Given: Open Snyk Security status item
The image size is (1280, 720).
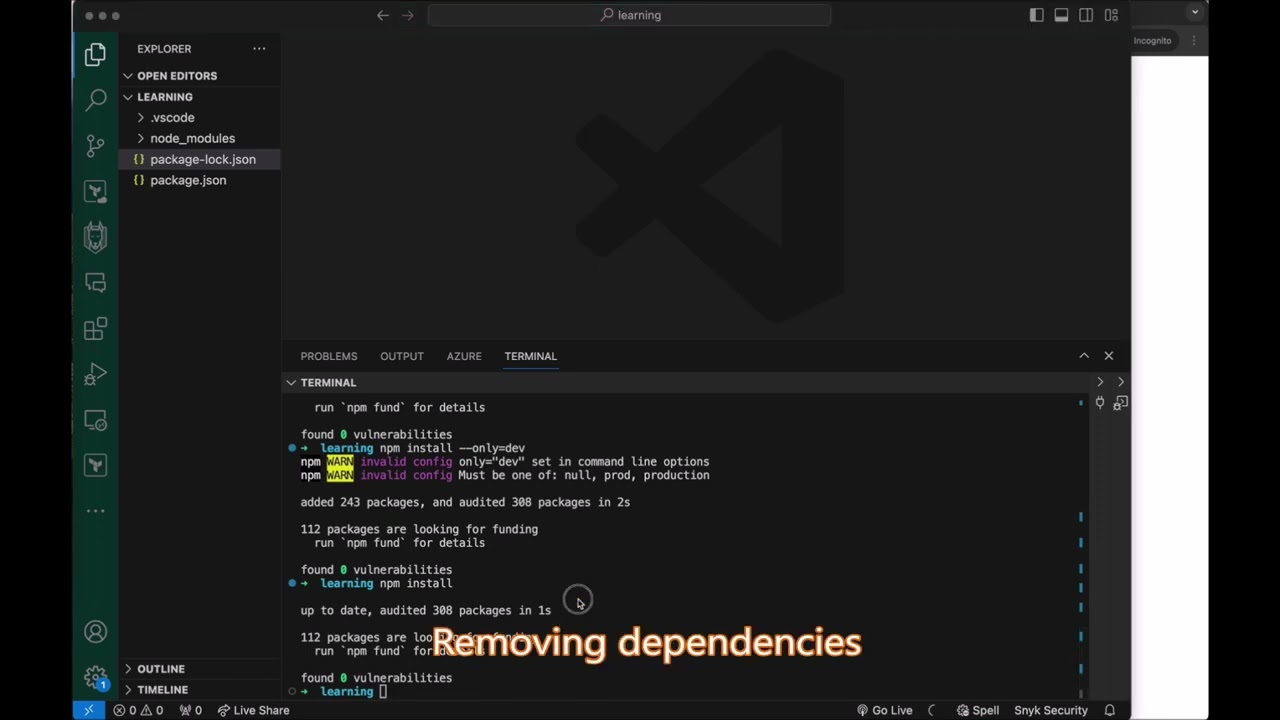Looking at the screenshot, I should pos(1051,710).
